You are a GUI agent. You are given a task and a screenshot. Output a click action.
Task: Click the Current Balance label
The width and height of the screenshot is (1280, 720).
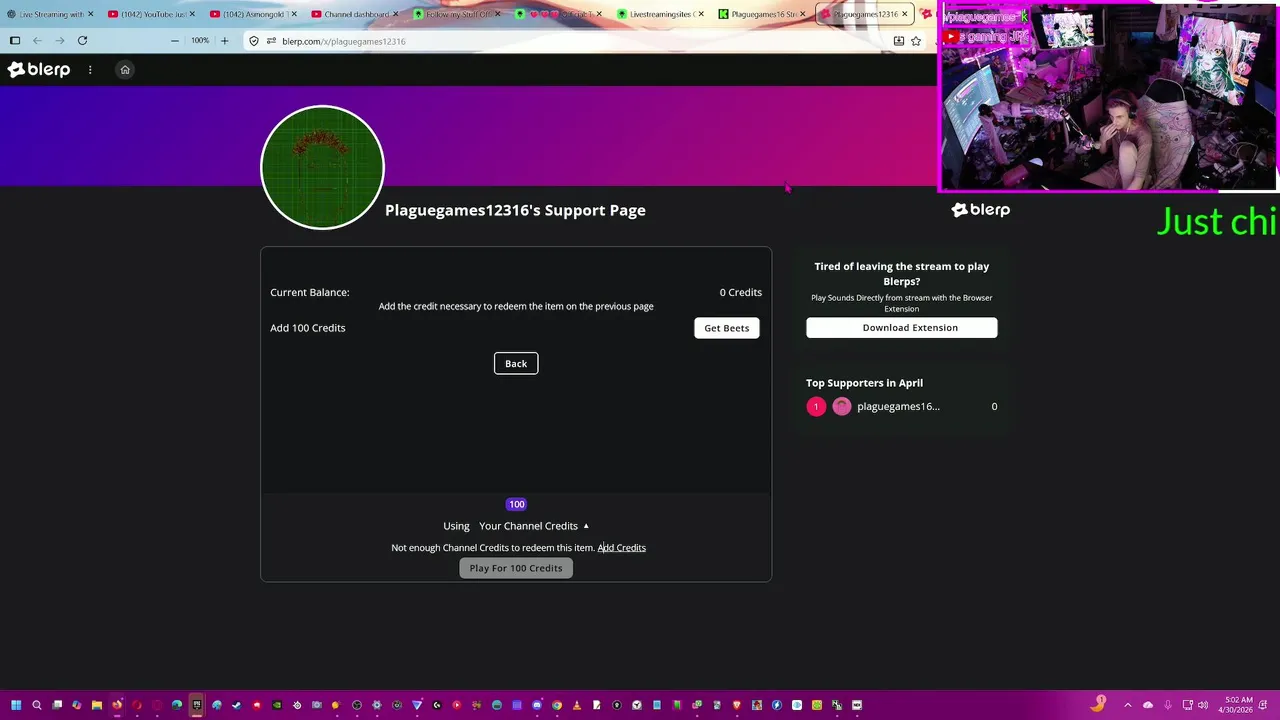tap(309, 292)
